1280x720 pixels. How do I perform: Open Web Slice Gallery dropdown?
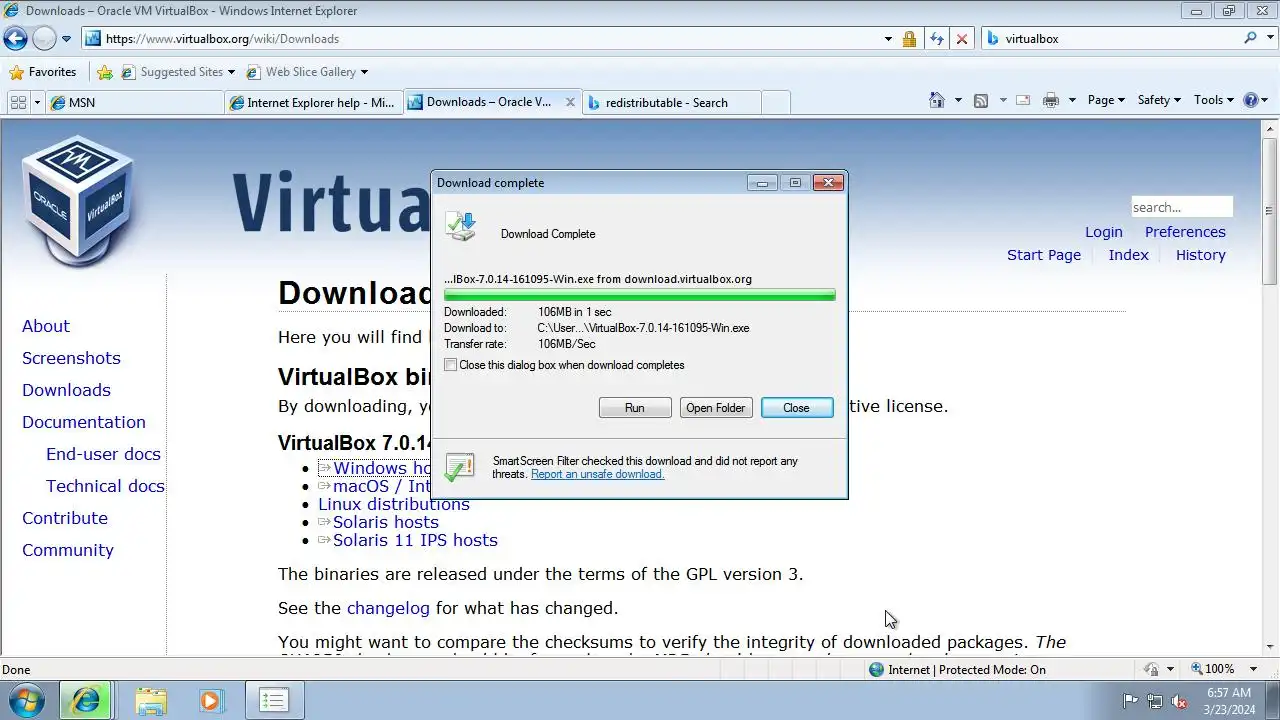click(x=306, y=72)
